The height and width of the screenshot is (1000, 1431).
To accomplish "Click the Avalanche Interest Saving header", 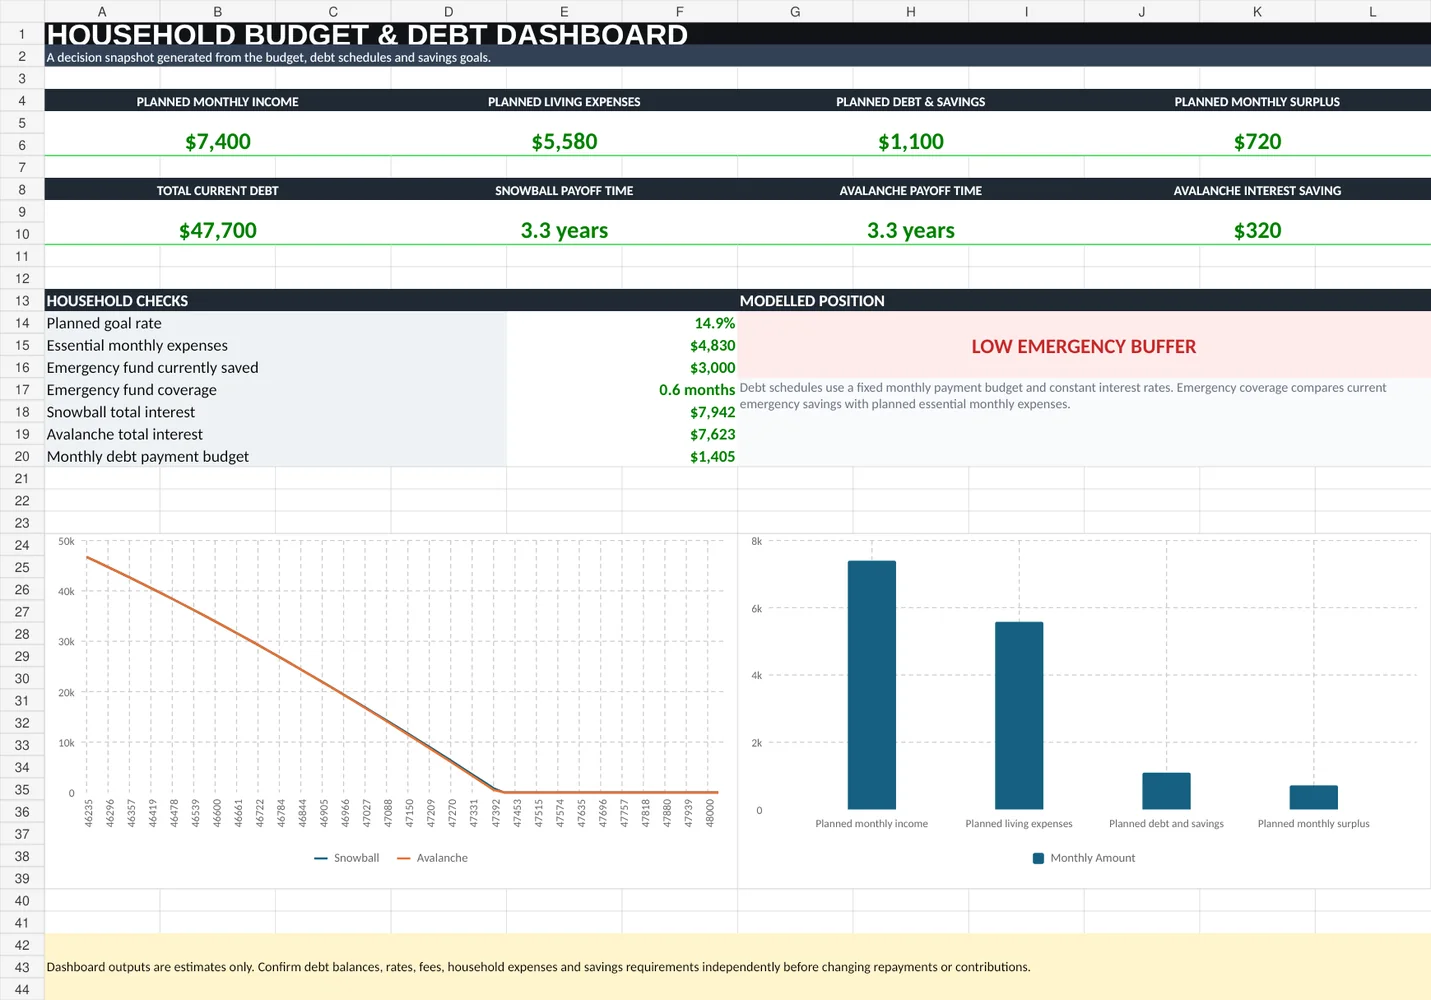I will click(x=1257, y=191).
